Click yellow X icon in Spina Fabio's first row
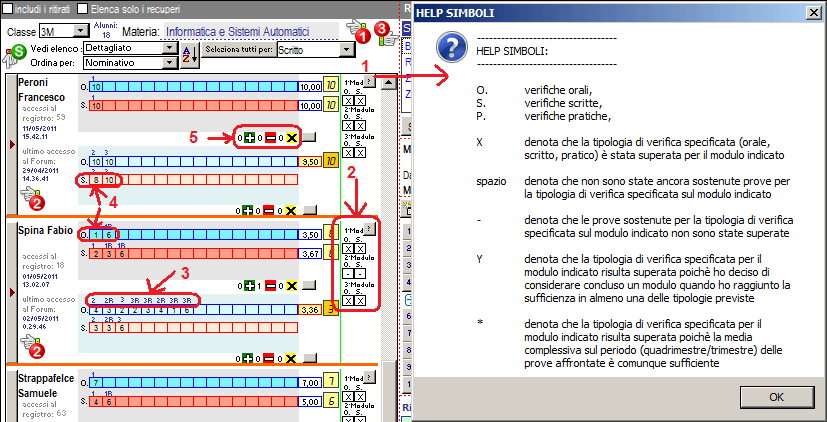The width and height of the screenshot is (827, 422). coord(291,286)
